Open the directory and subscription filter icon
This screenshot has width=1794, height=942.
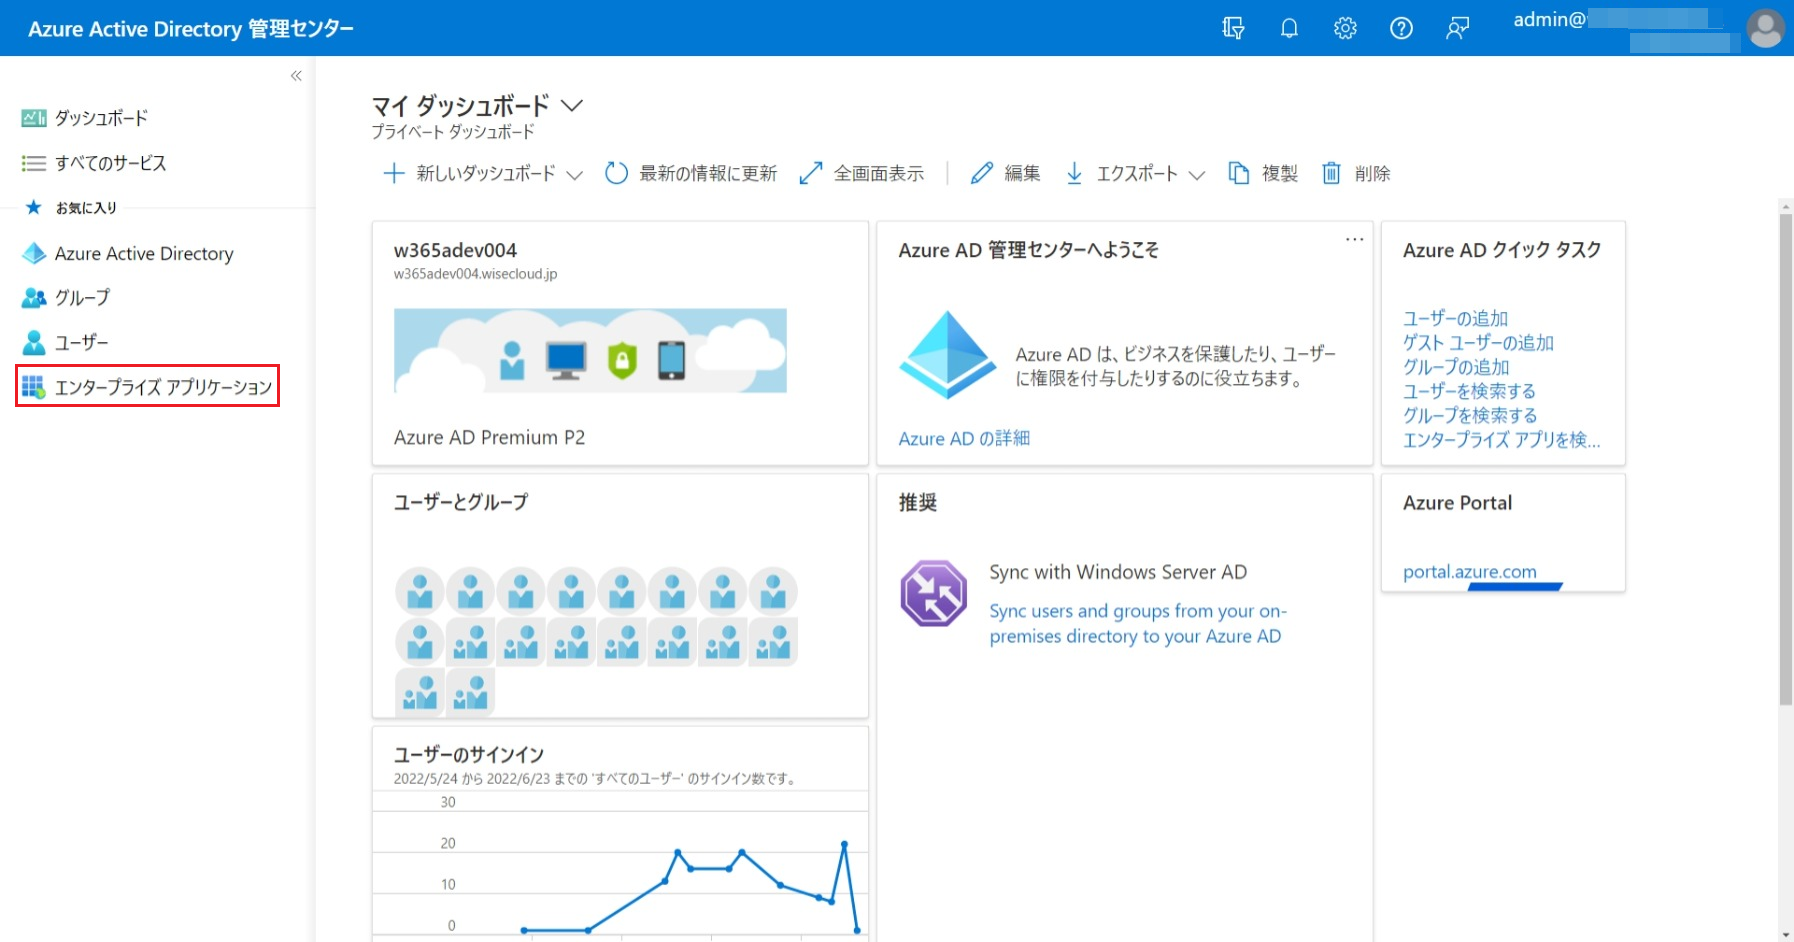(x=1233, y=28)
